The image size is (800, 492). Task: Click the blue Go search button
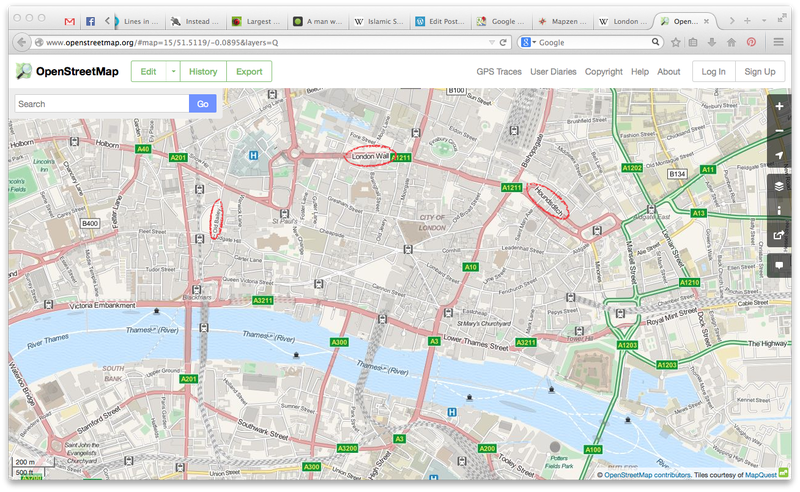click(x=203, y=104)
